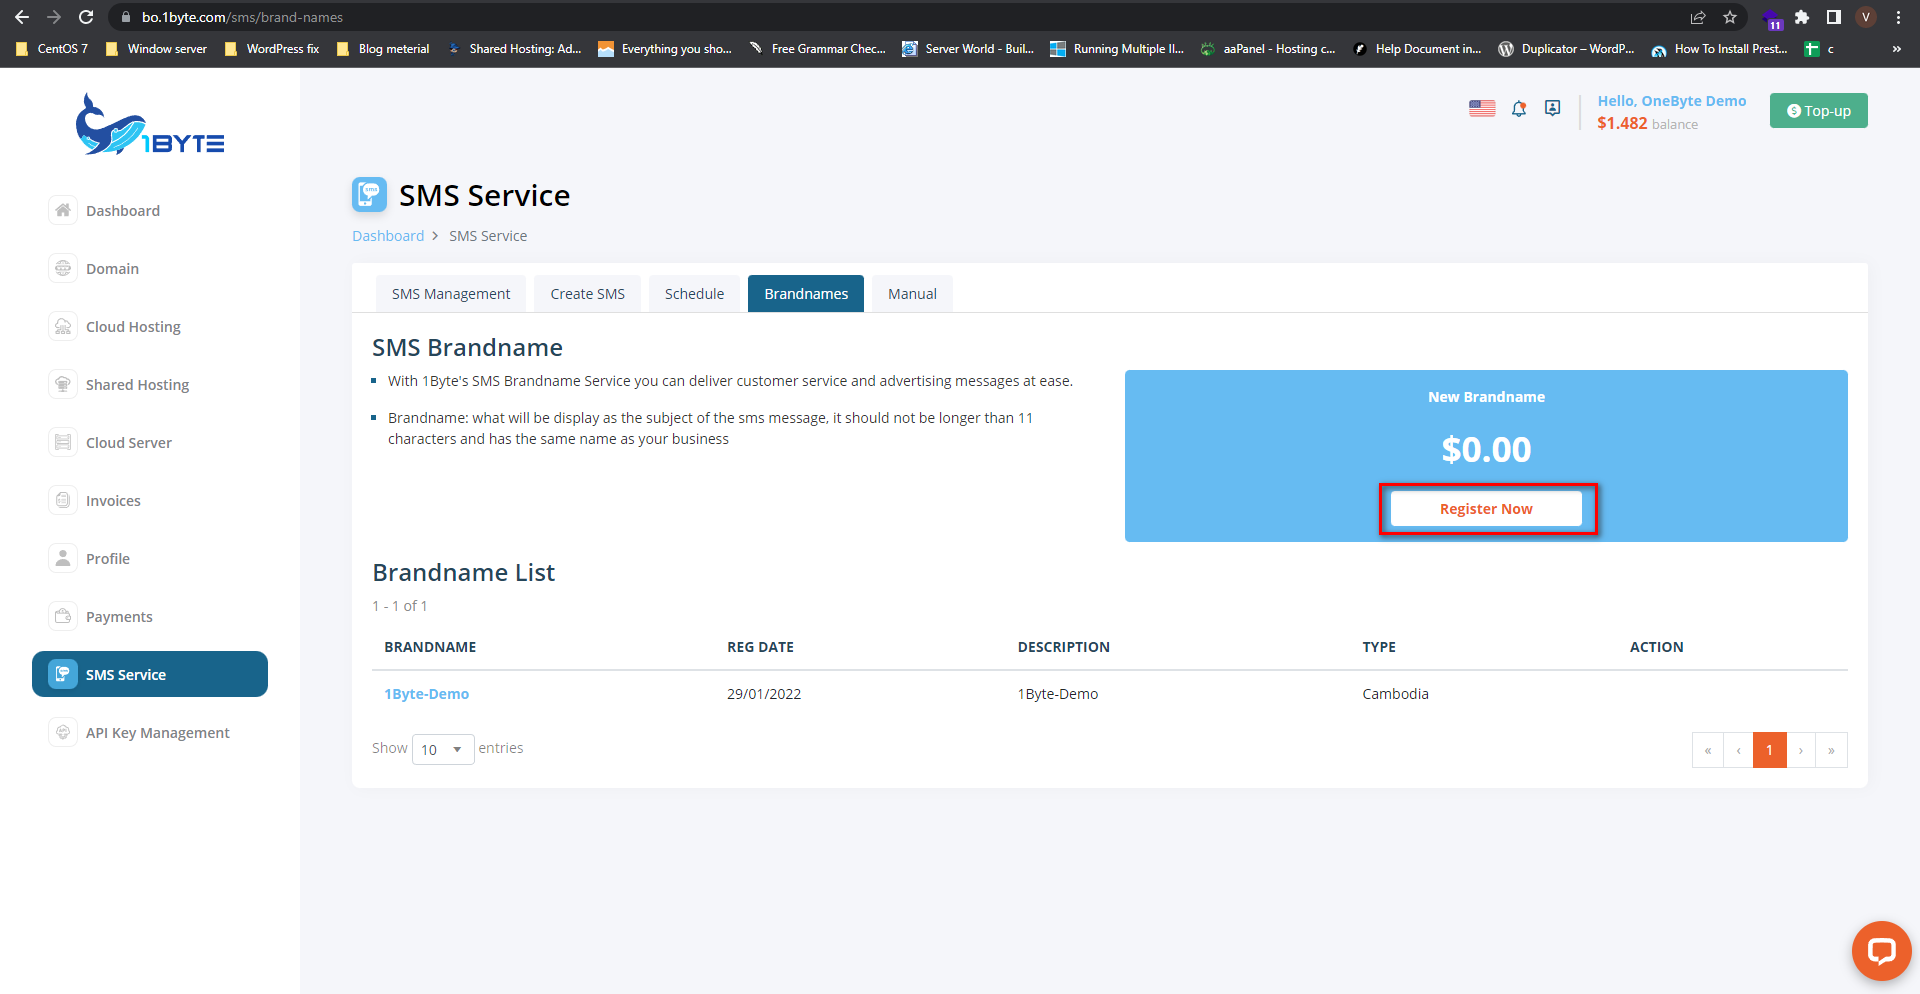1920x994 pixels.
Task: Go to pagination page 1
Action: (x=1769, y=750)
